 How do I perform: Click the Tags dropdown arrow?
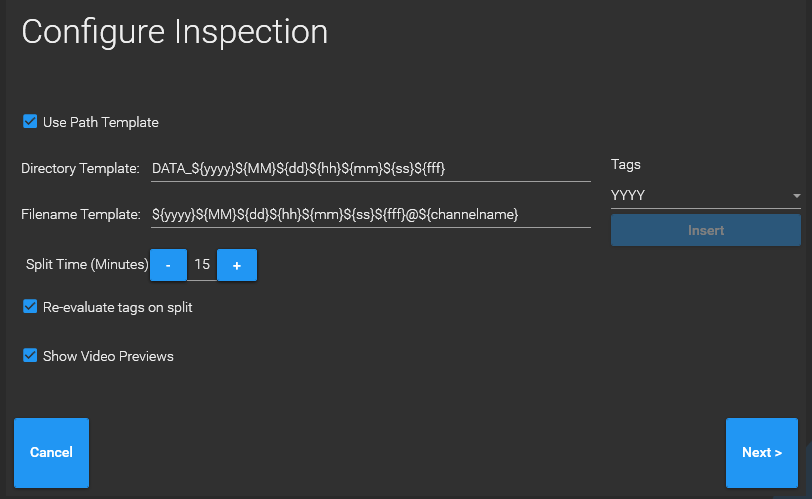click(x=797, y=196)
